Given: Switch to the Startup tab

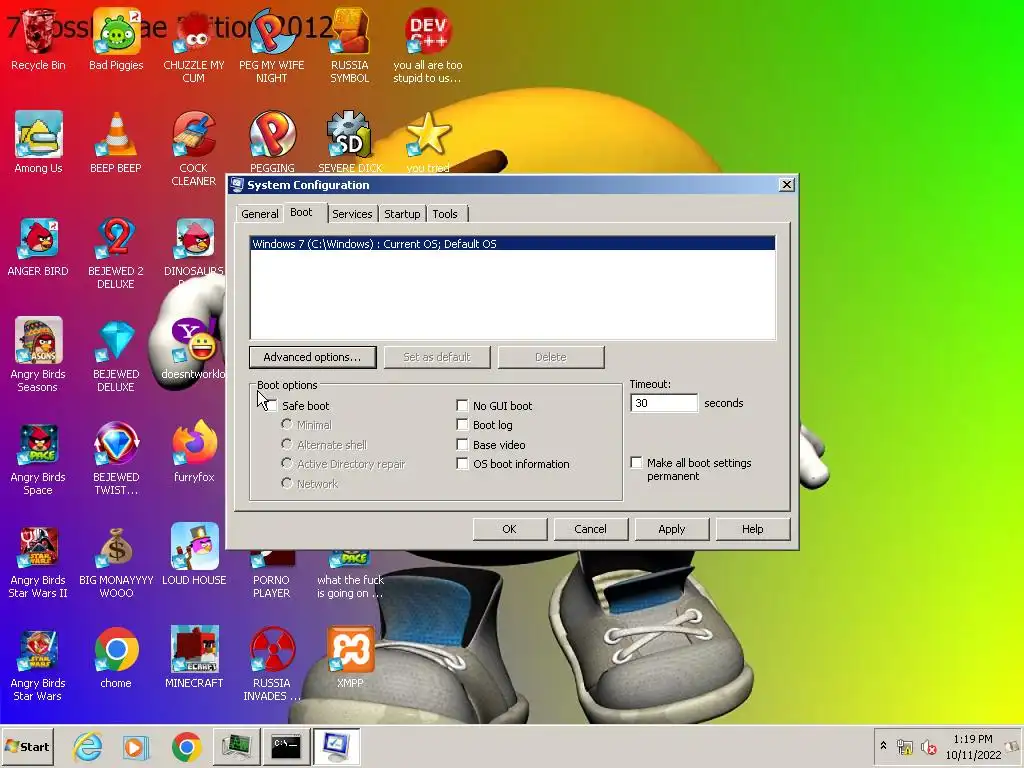Looking at the screenshot, I should pos(402,214).
